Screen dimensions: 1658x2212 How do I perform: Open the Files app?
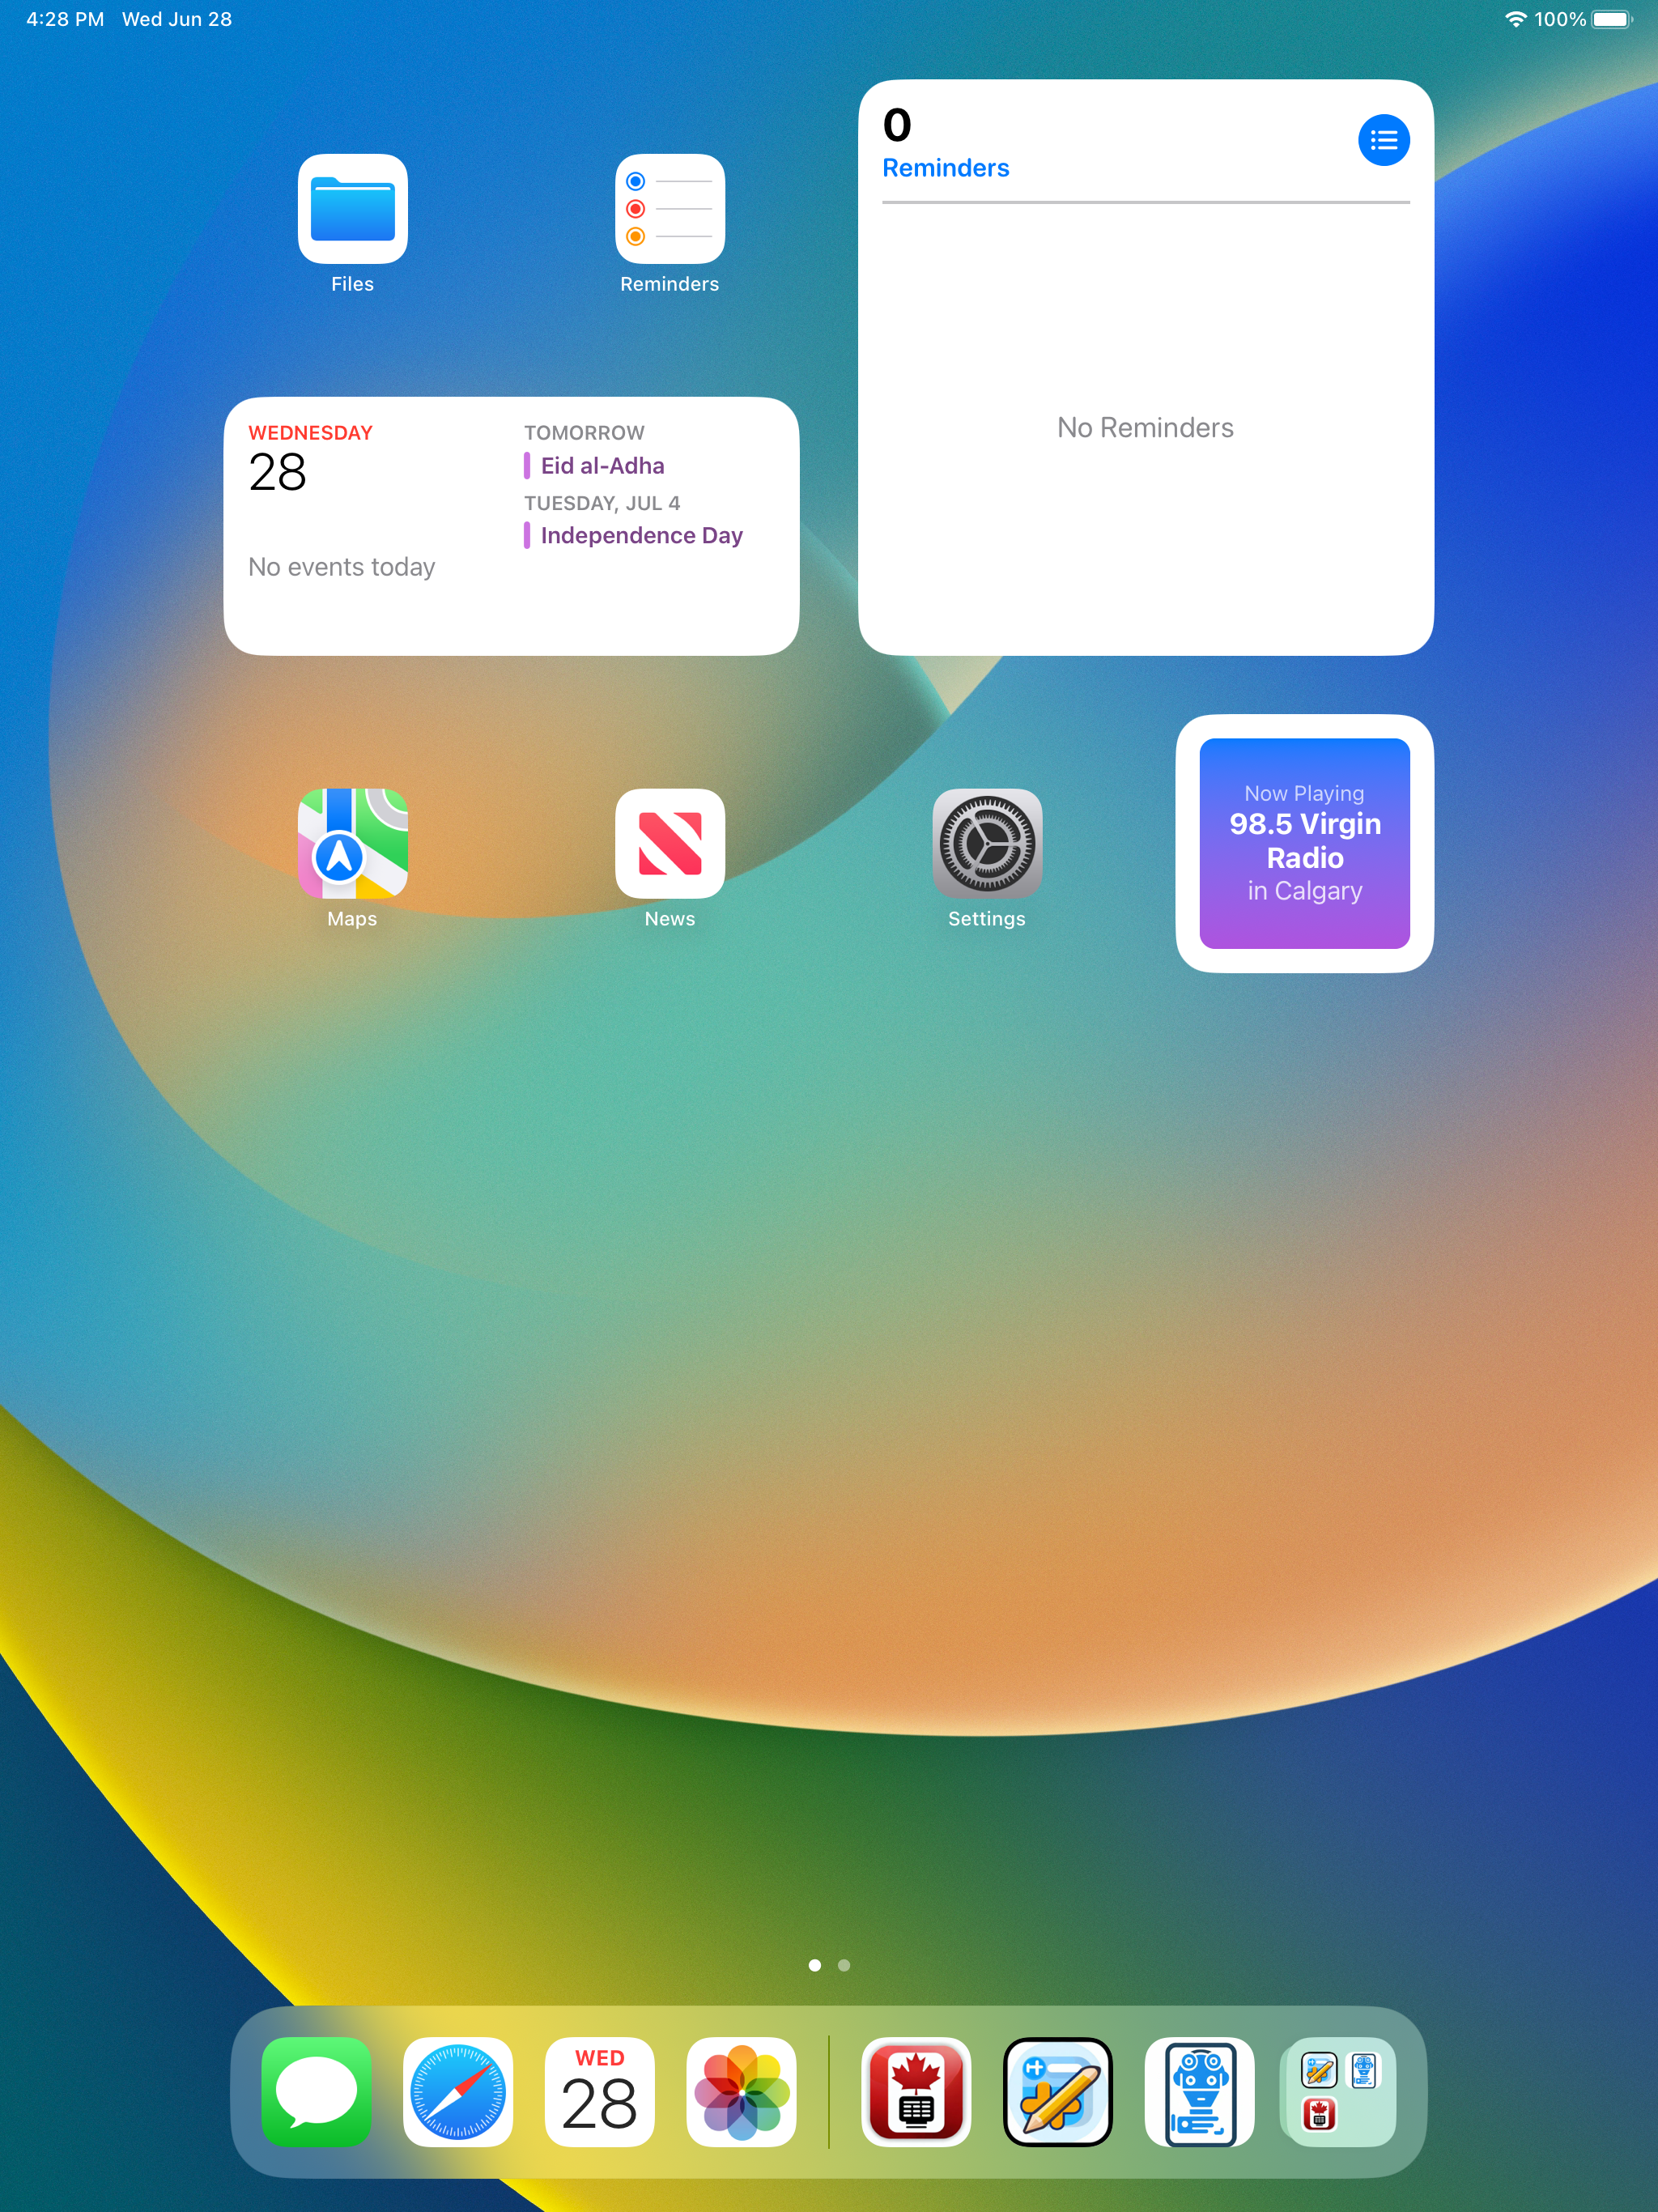[x=352, y=209]
